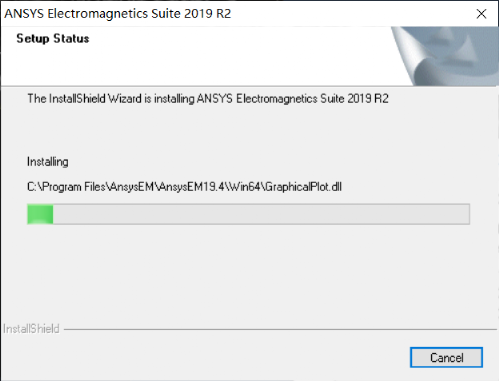Close the ANSYS installer window

481,14
